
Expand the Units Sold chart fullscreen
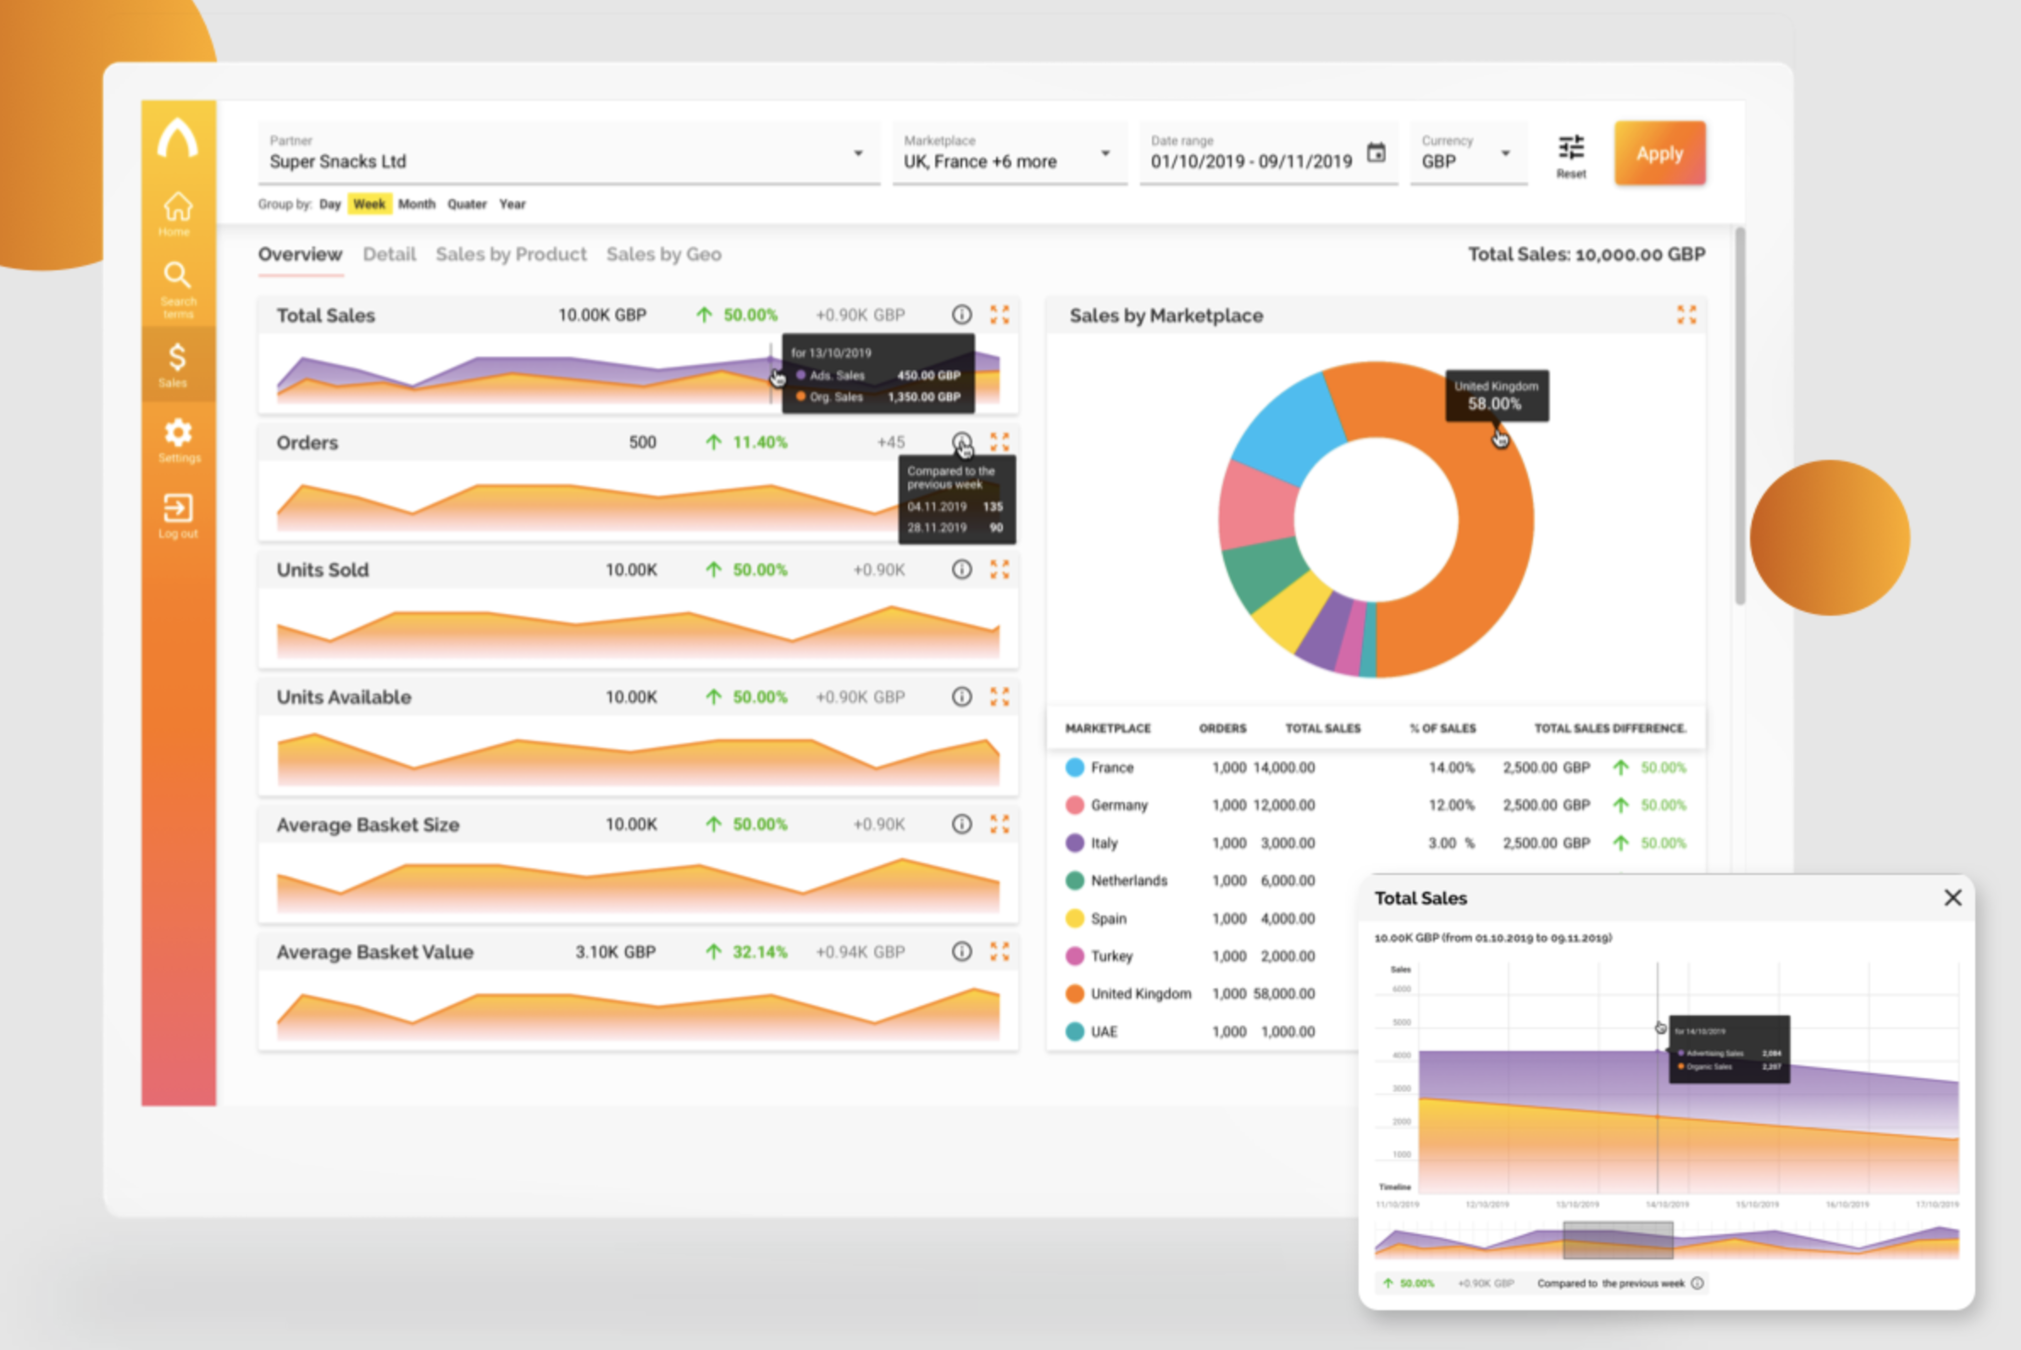[x=999, y=570]
